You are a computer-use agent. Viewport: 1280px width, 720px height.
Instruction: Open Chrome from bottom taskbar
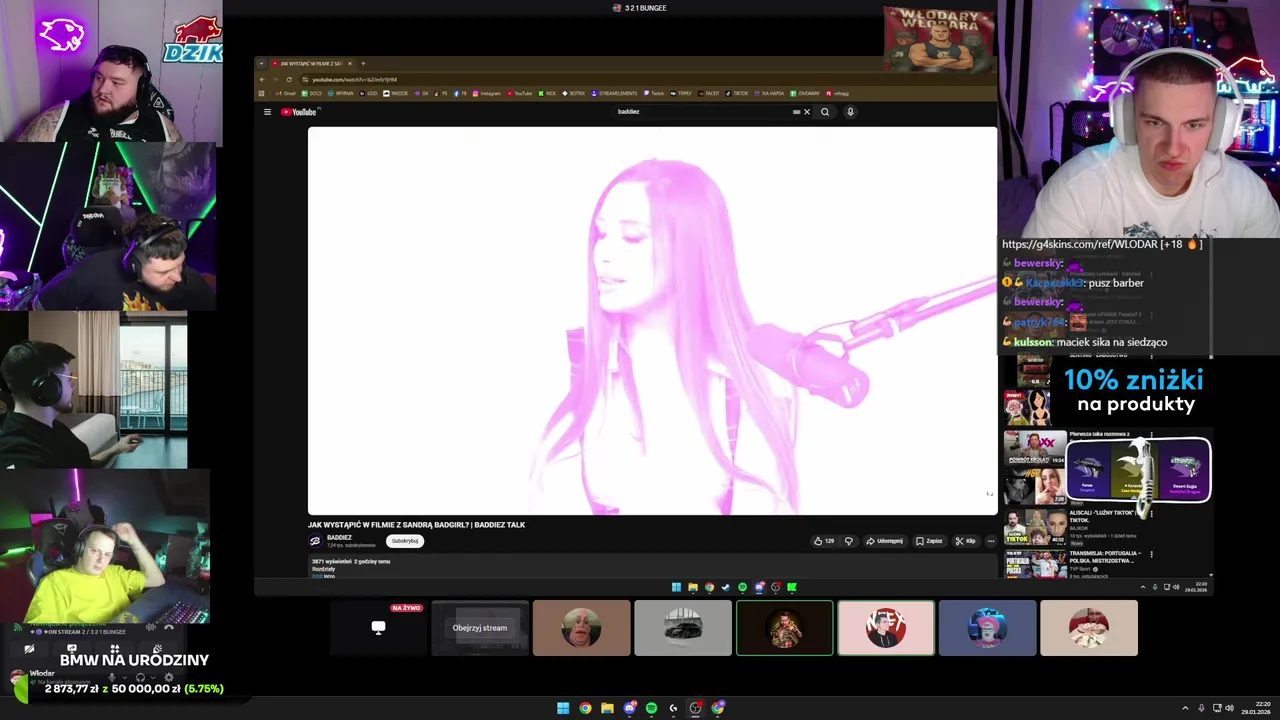(x=585, y=708)
